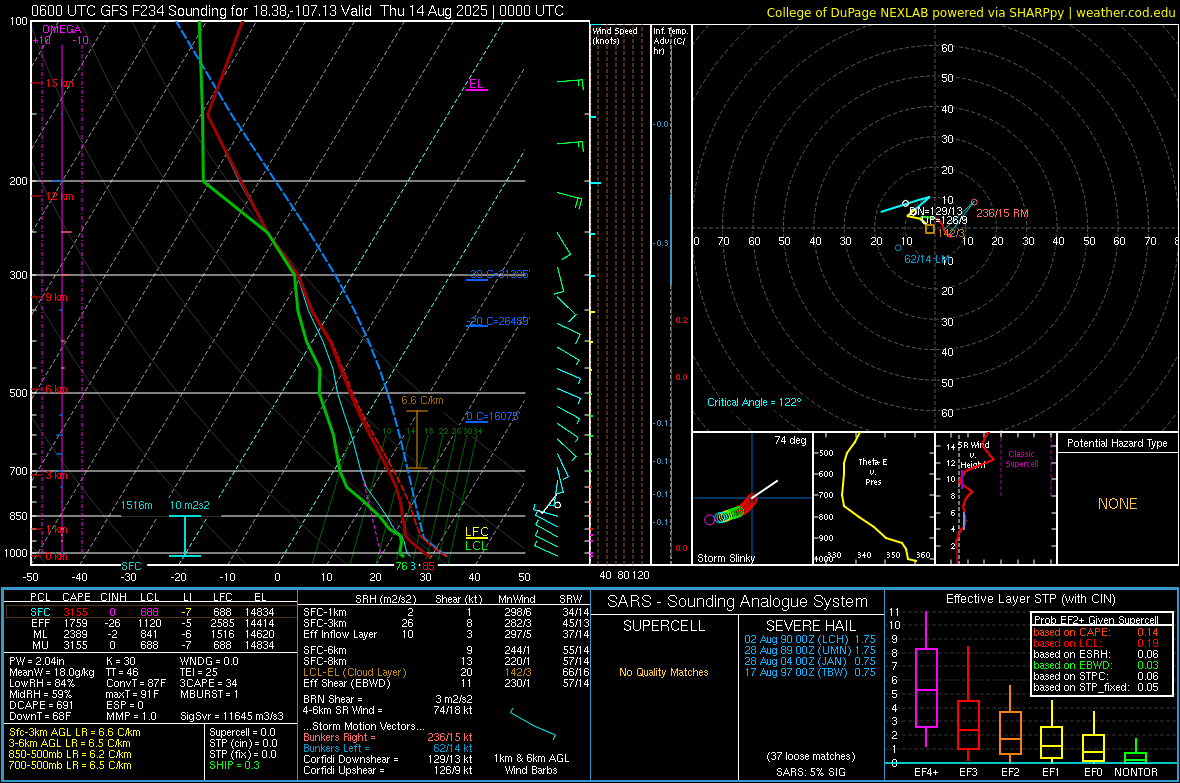
Task: Select the MU parcel row
Action: 151,645
